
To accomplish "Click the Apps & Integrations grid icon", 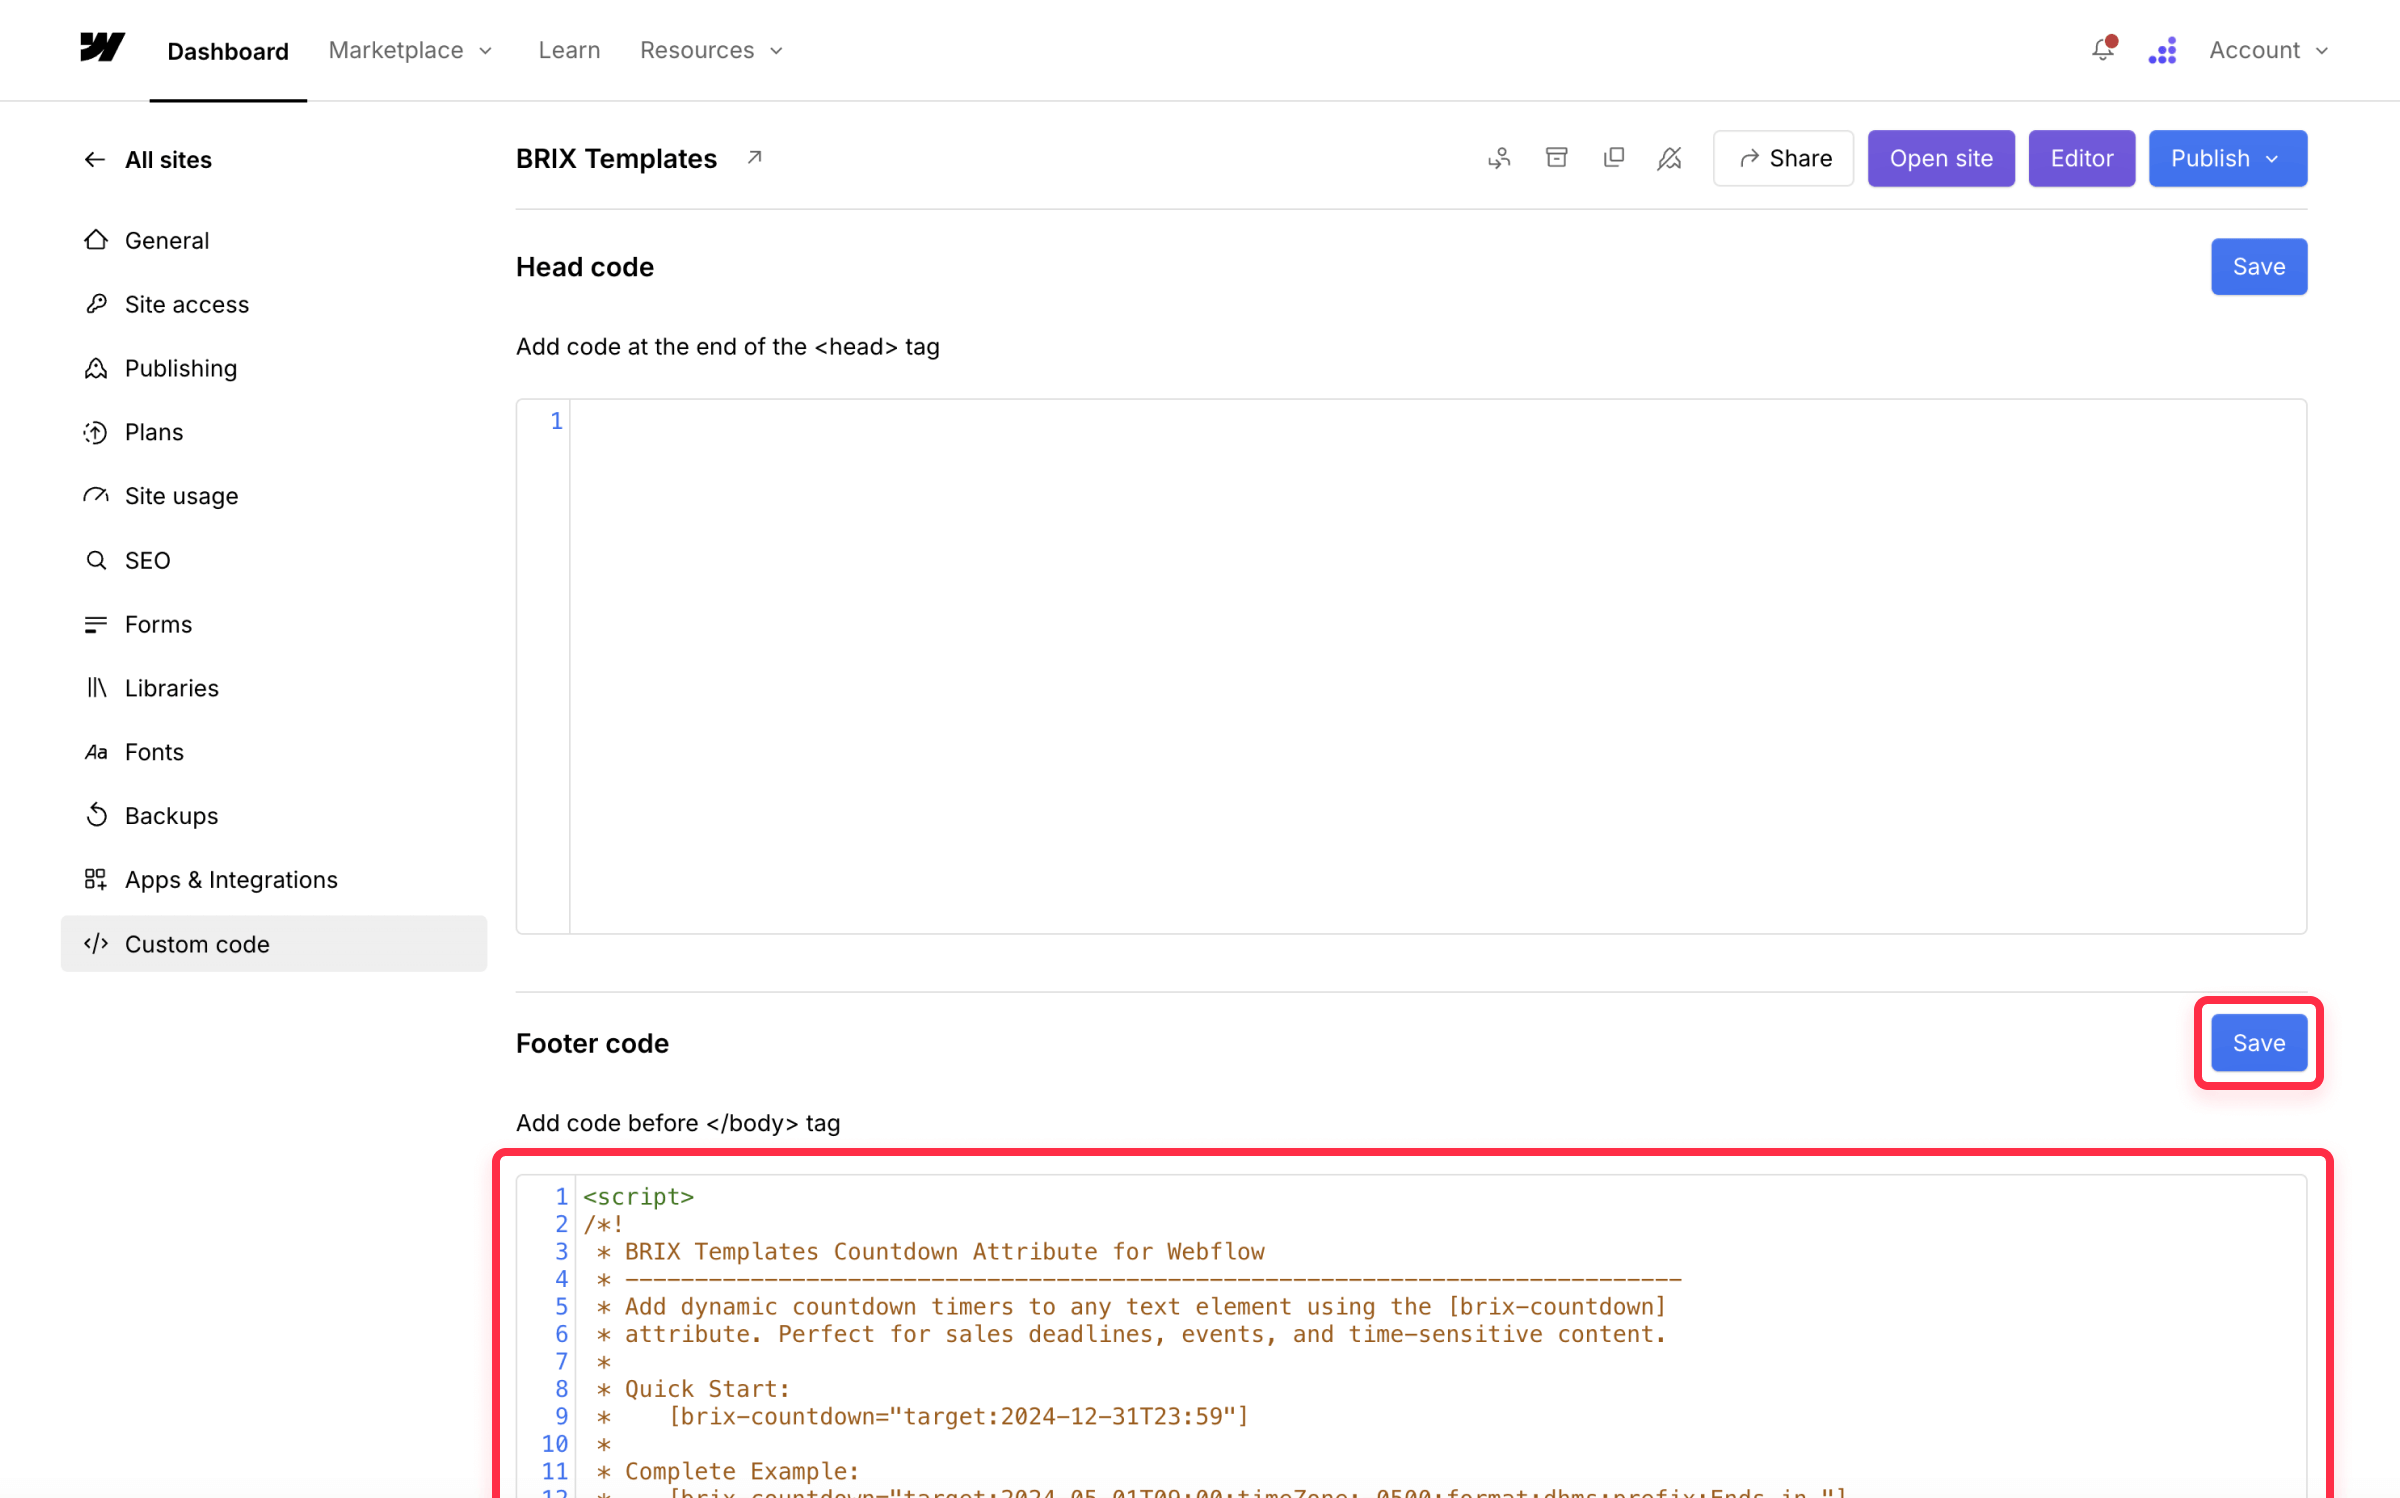I will (96, 880).
